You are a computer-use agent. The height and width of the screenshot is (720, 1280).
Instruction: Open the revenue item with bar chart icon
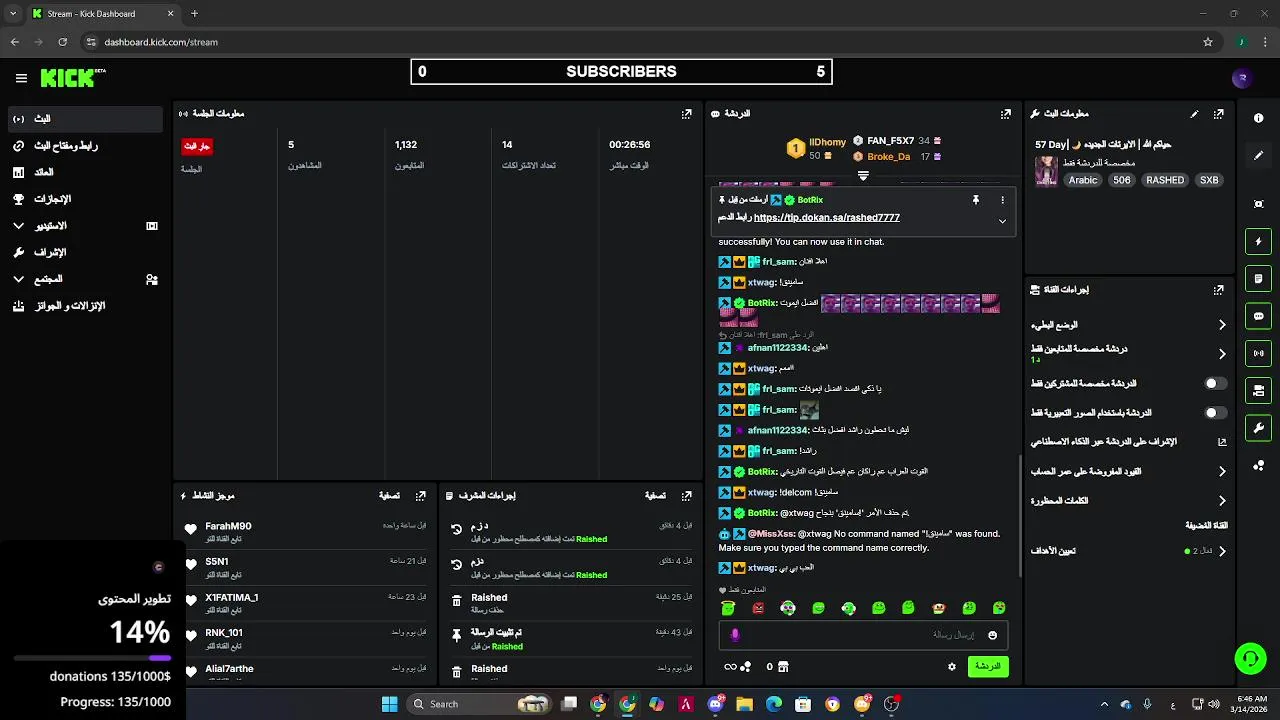click(85, 172)
